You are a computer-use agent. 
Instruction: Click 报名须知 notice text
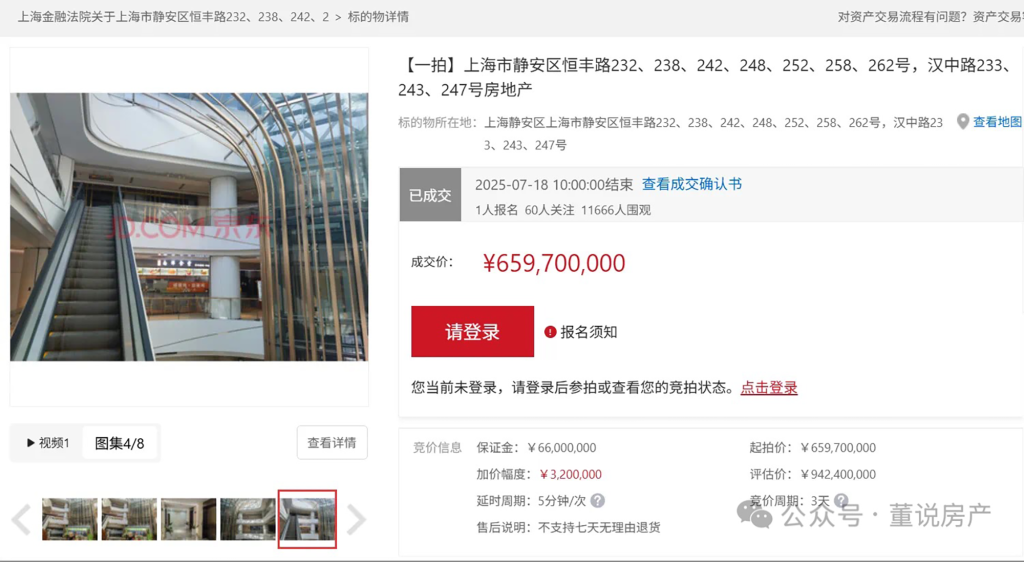pos(588,332)
